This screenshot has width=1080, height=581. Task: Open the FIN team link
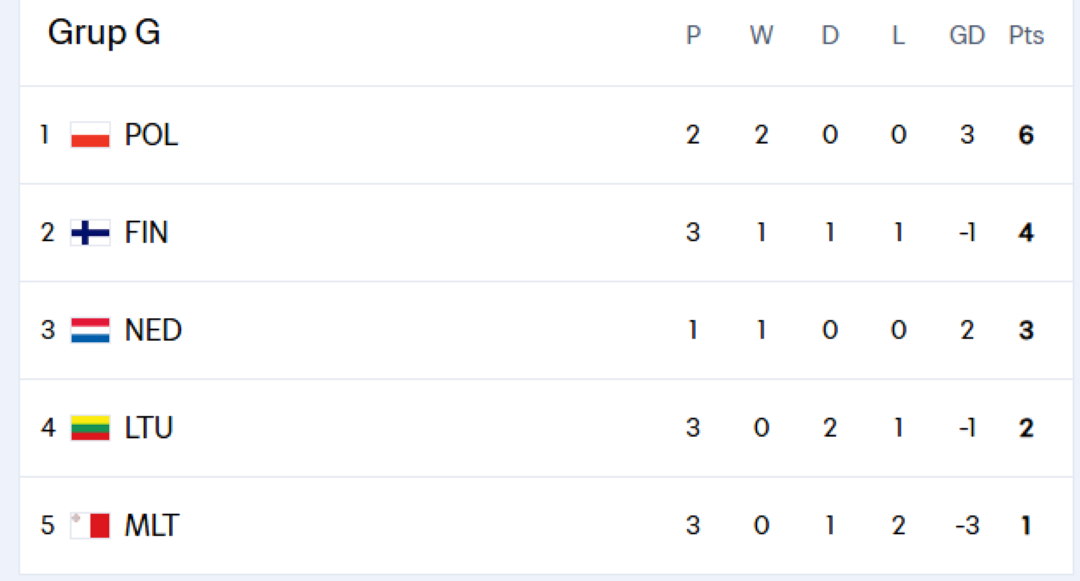pos(146,233)
